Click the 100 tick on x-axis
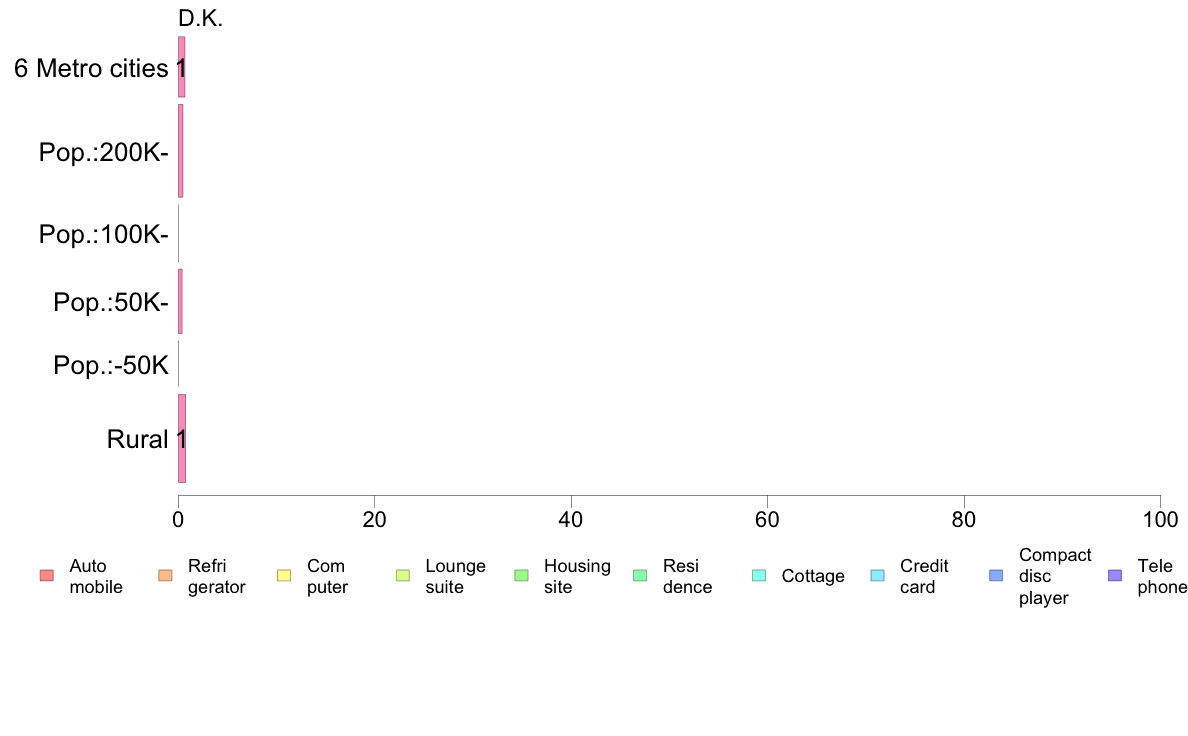The width and height of the screenshot is (1188, 736). (x=1160, y=519)
